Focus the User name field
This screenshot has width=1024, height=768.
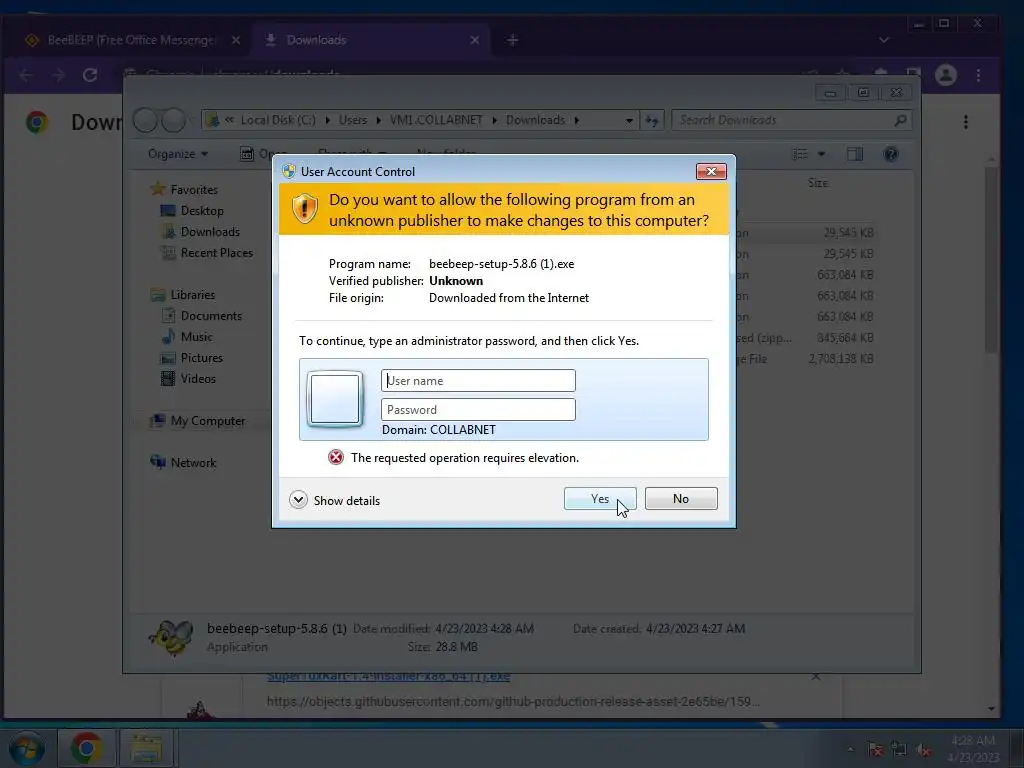(x=478, y=381)
